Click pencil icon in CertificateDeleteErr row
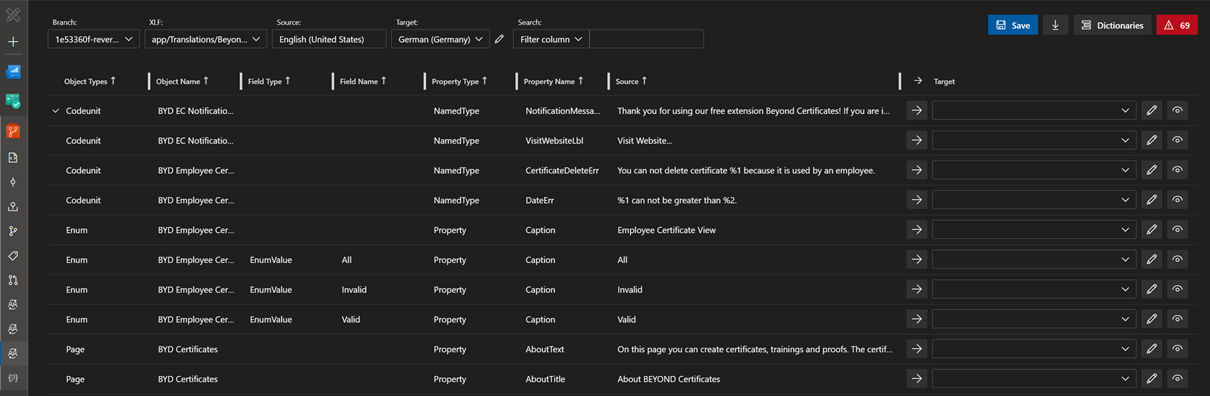This screenshot has height=396, width=1210. pos(1152,170)
